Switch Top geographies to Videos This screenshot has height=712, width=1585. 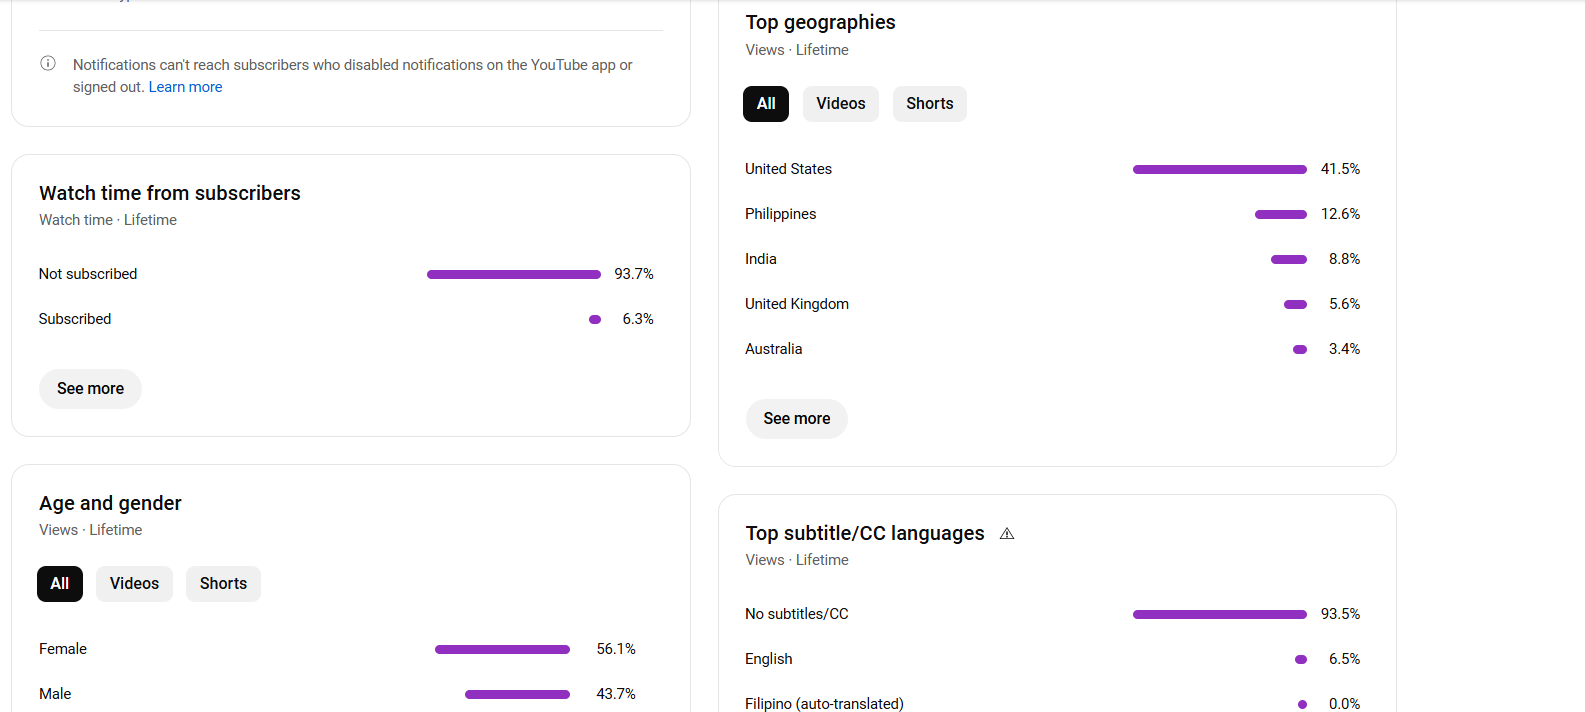(841, 104)
